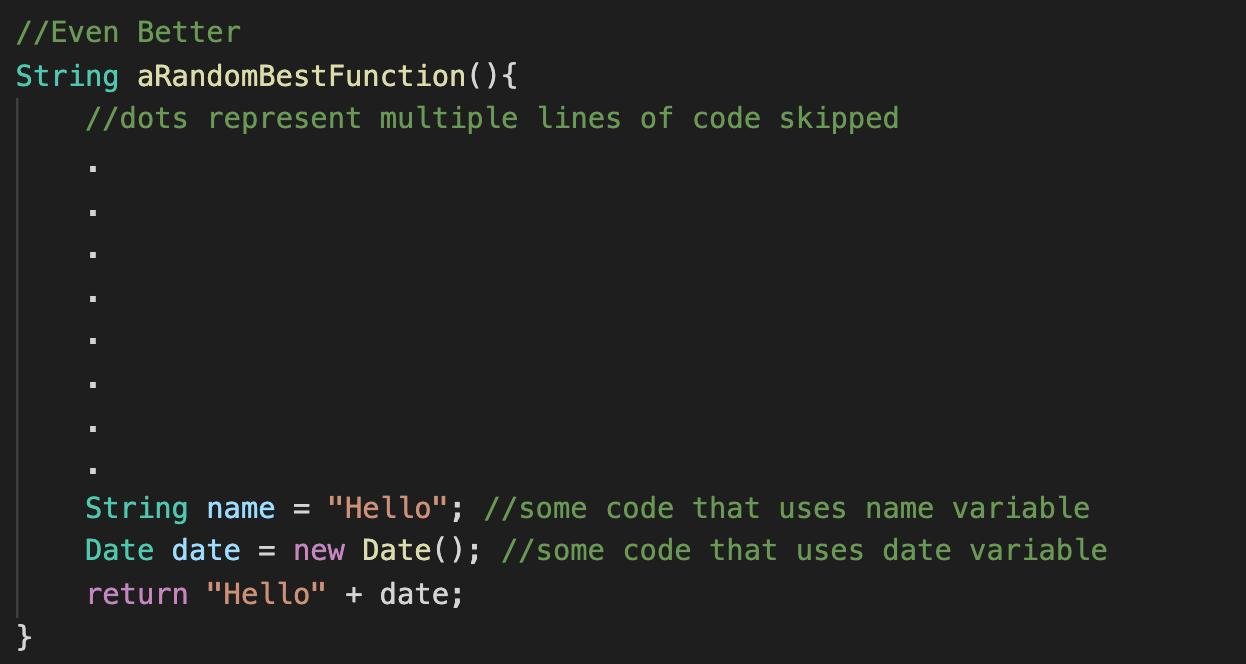Click the first dot placeholder line
Viewport: 1246px width, 664px height.
coord(93,168)
